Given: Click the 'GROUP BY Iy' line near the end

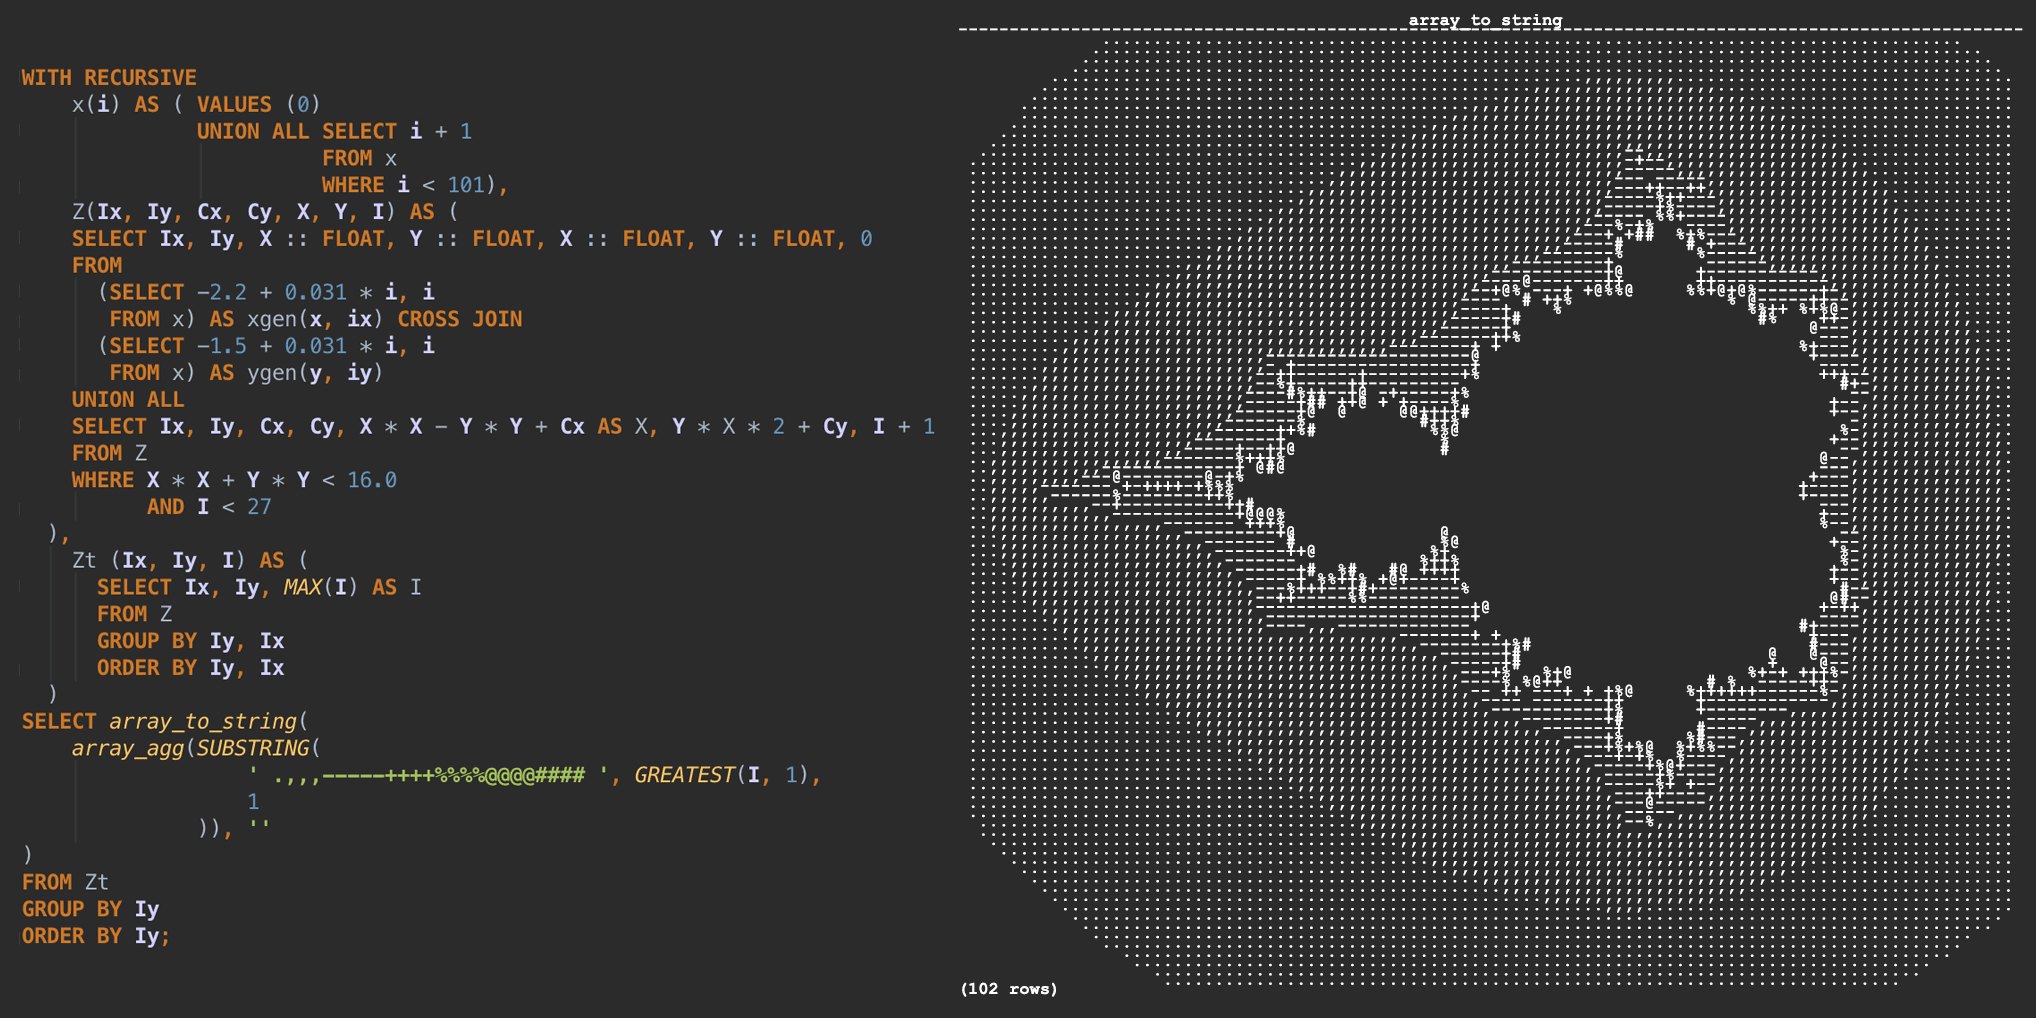Looking at the screenshot, I should 90,909.
